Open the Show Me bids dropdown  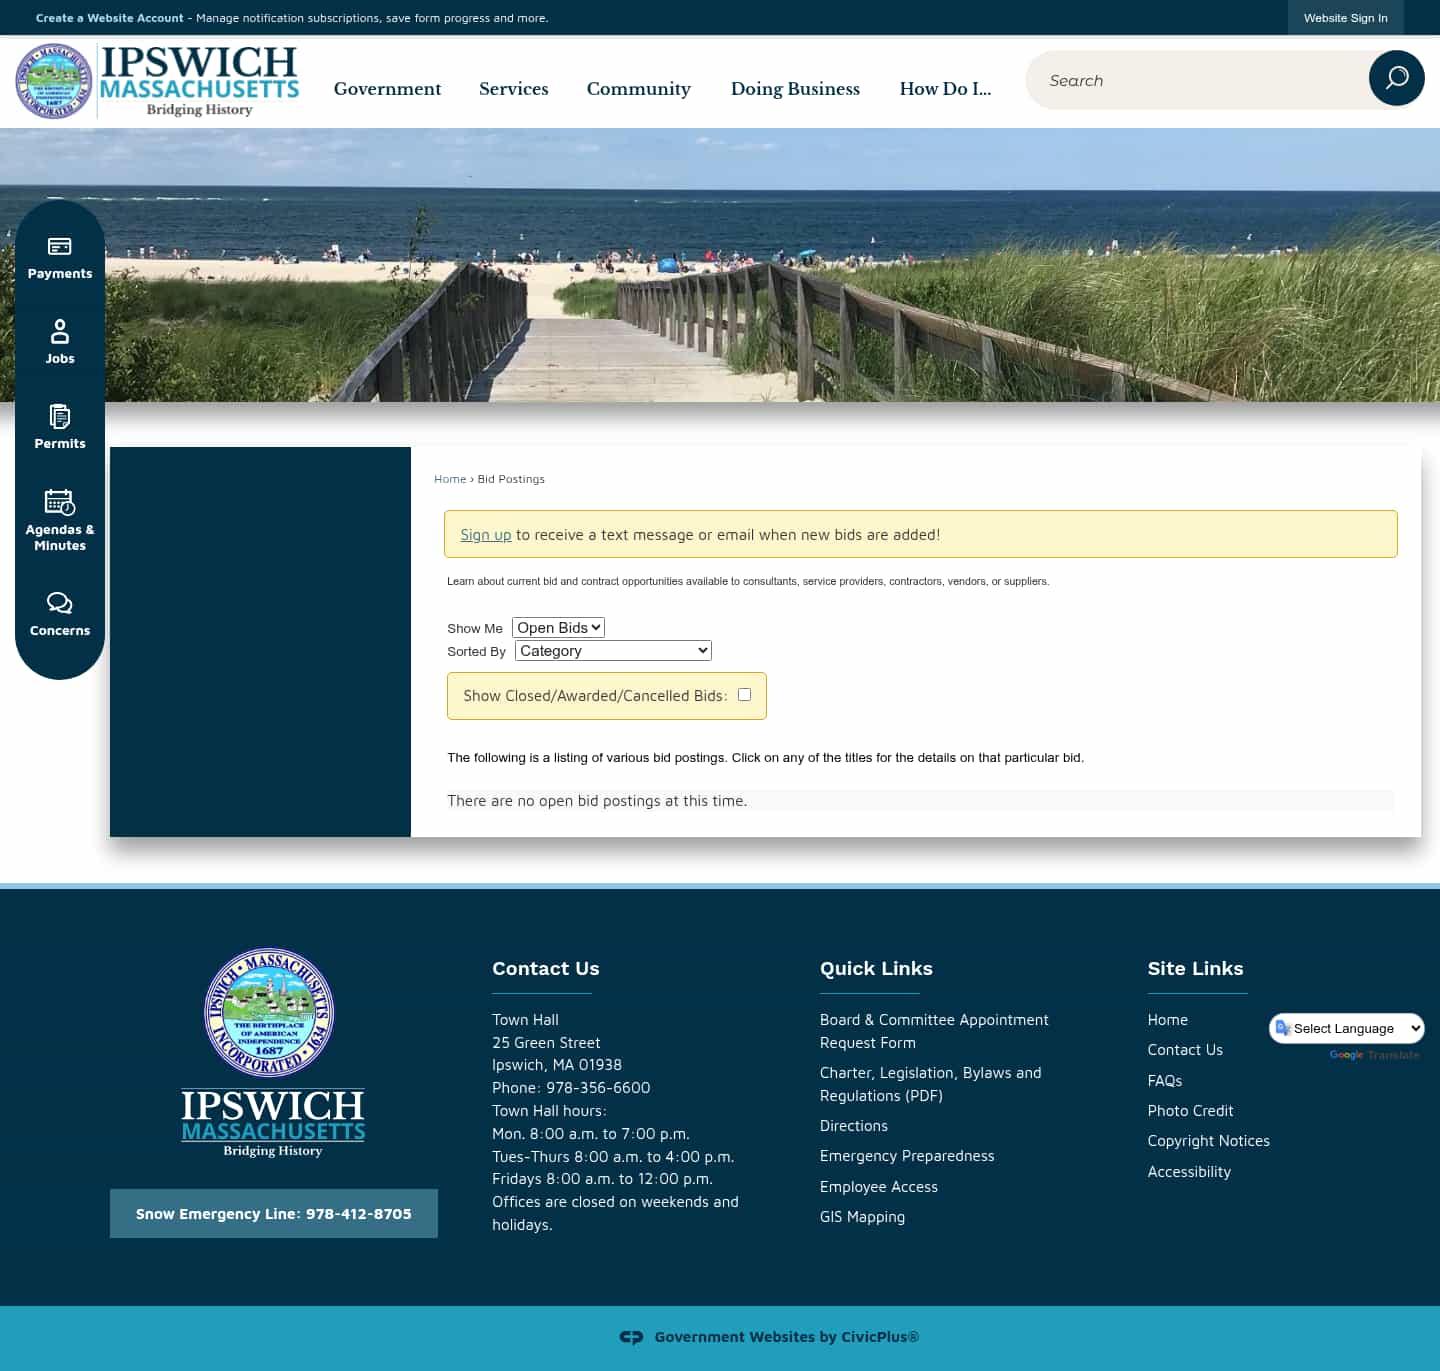coord(557,627)
